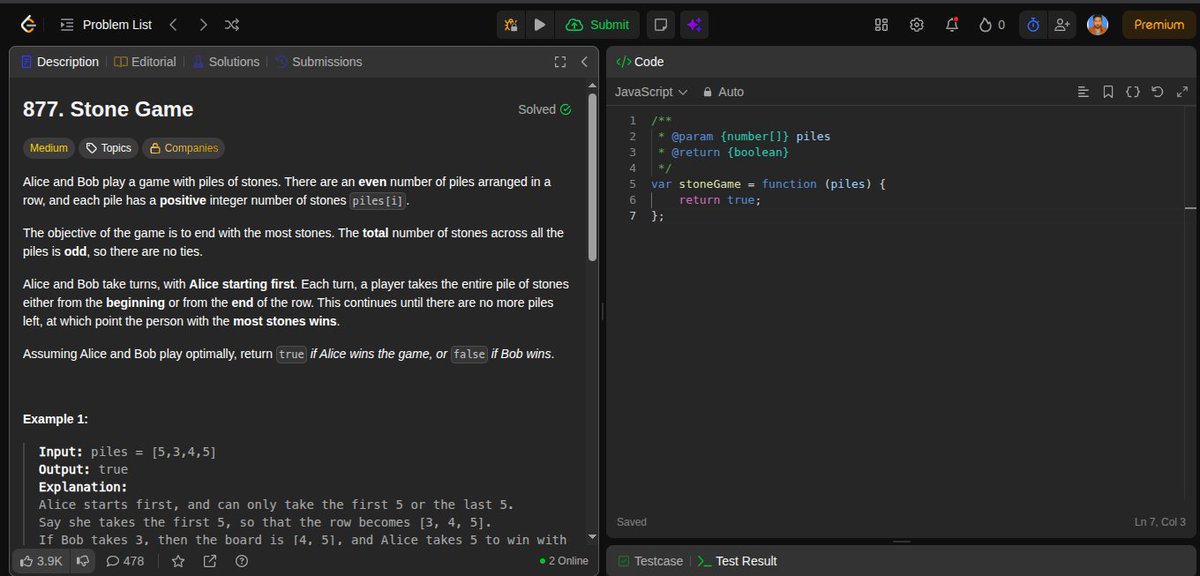The height and width of the screenshot is (576, 1200).
Task: Click the horizontal divider handle above Testcase
Action: 901,542
